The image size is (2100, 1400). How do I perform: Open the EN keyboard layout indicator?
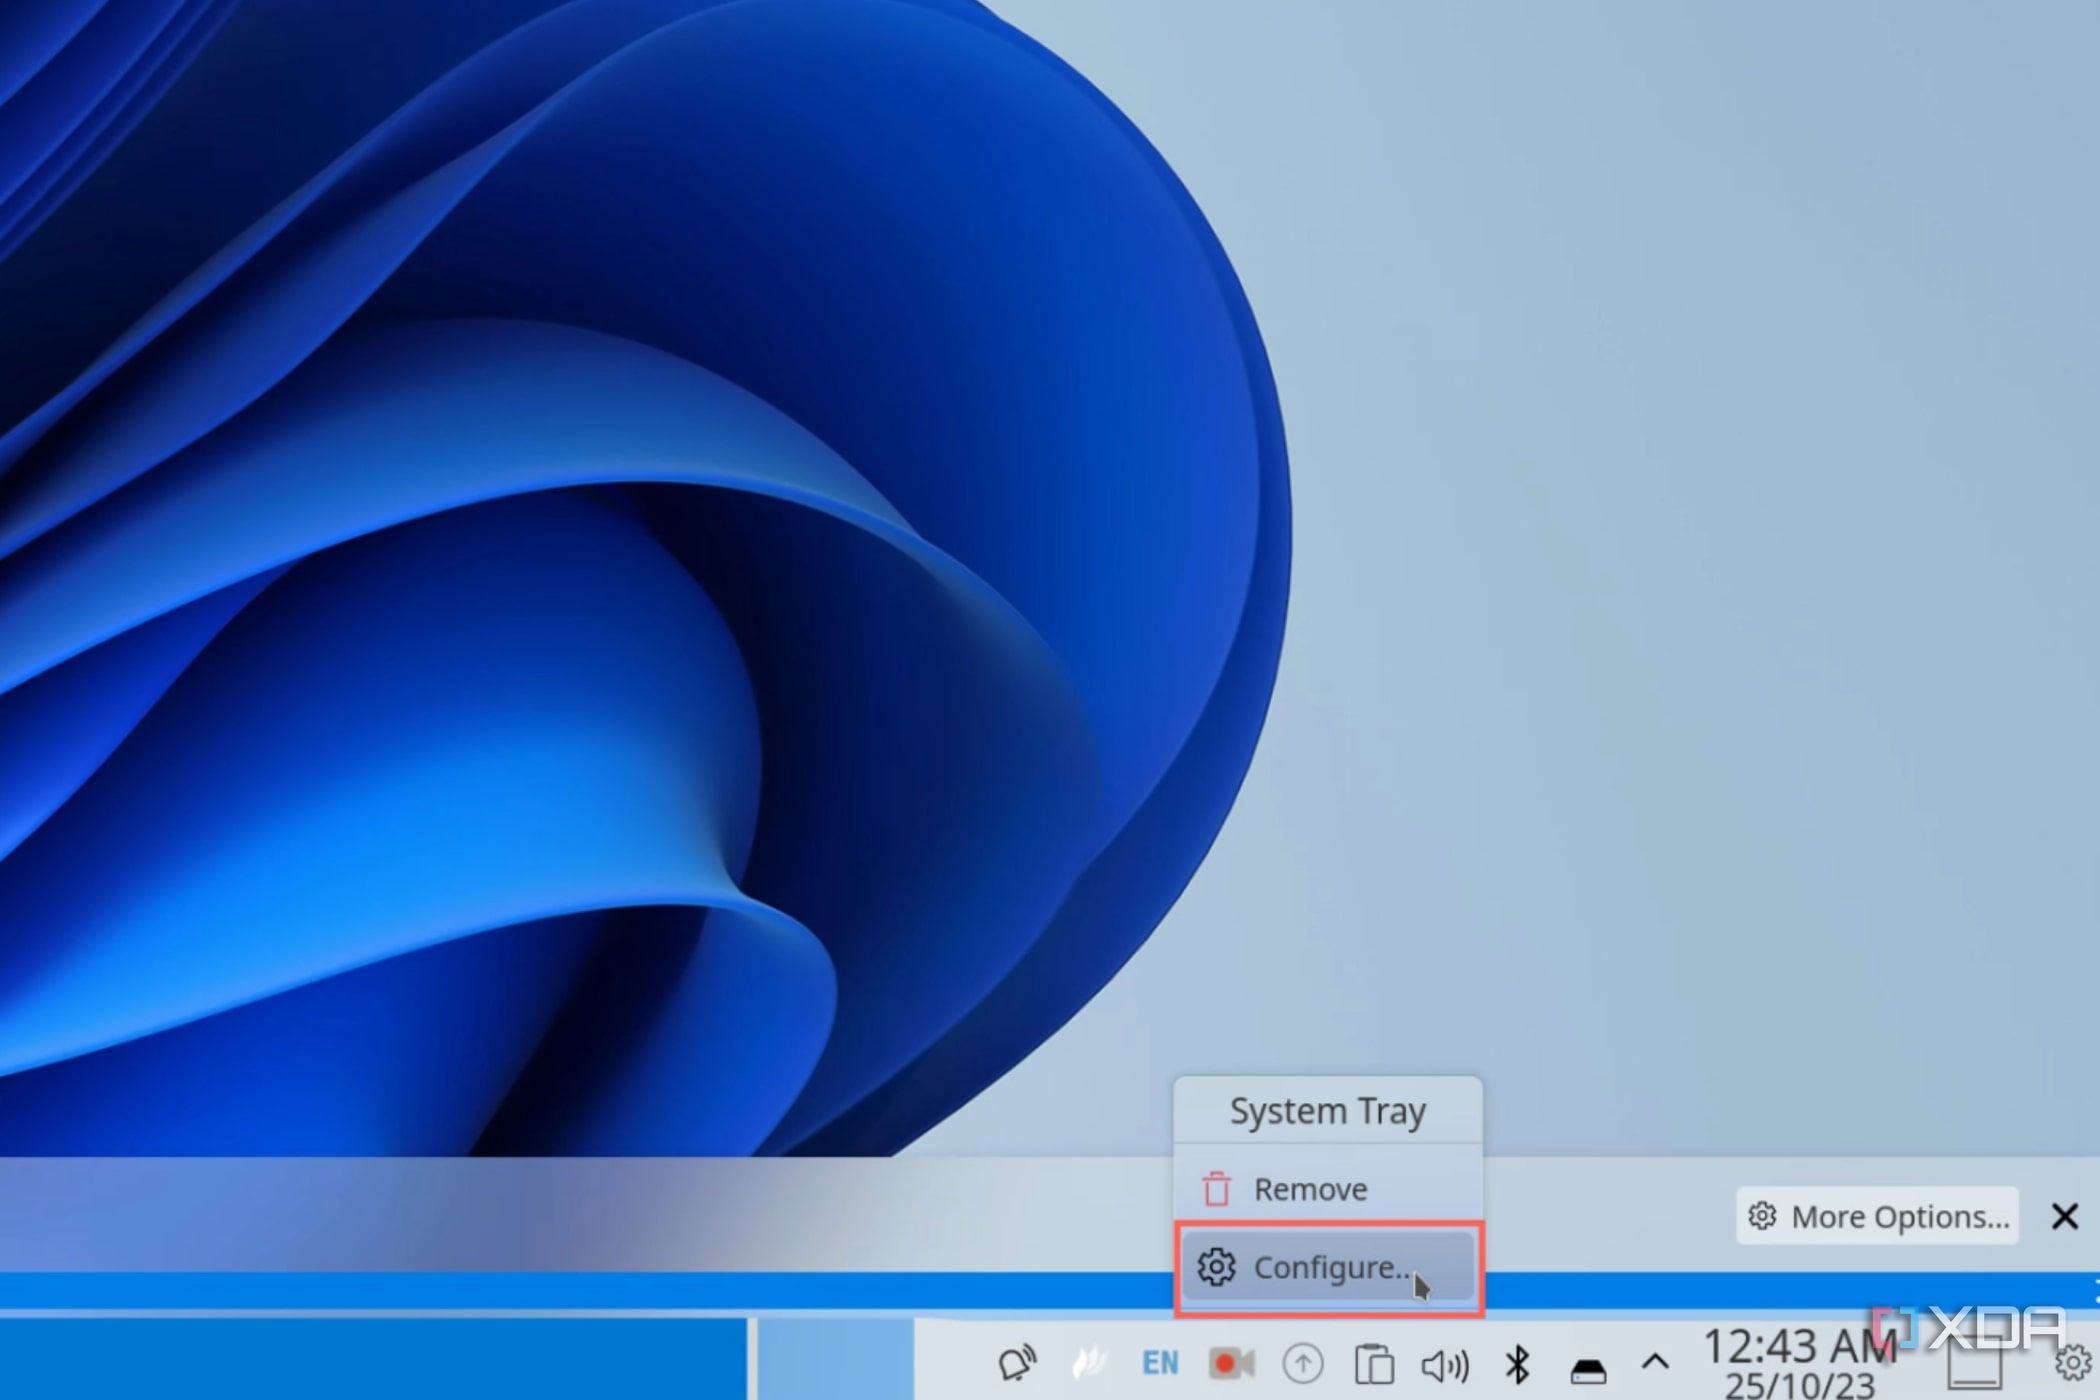[x=1160, y=1363]
